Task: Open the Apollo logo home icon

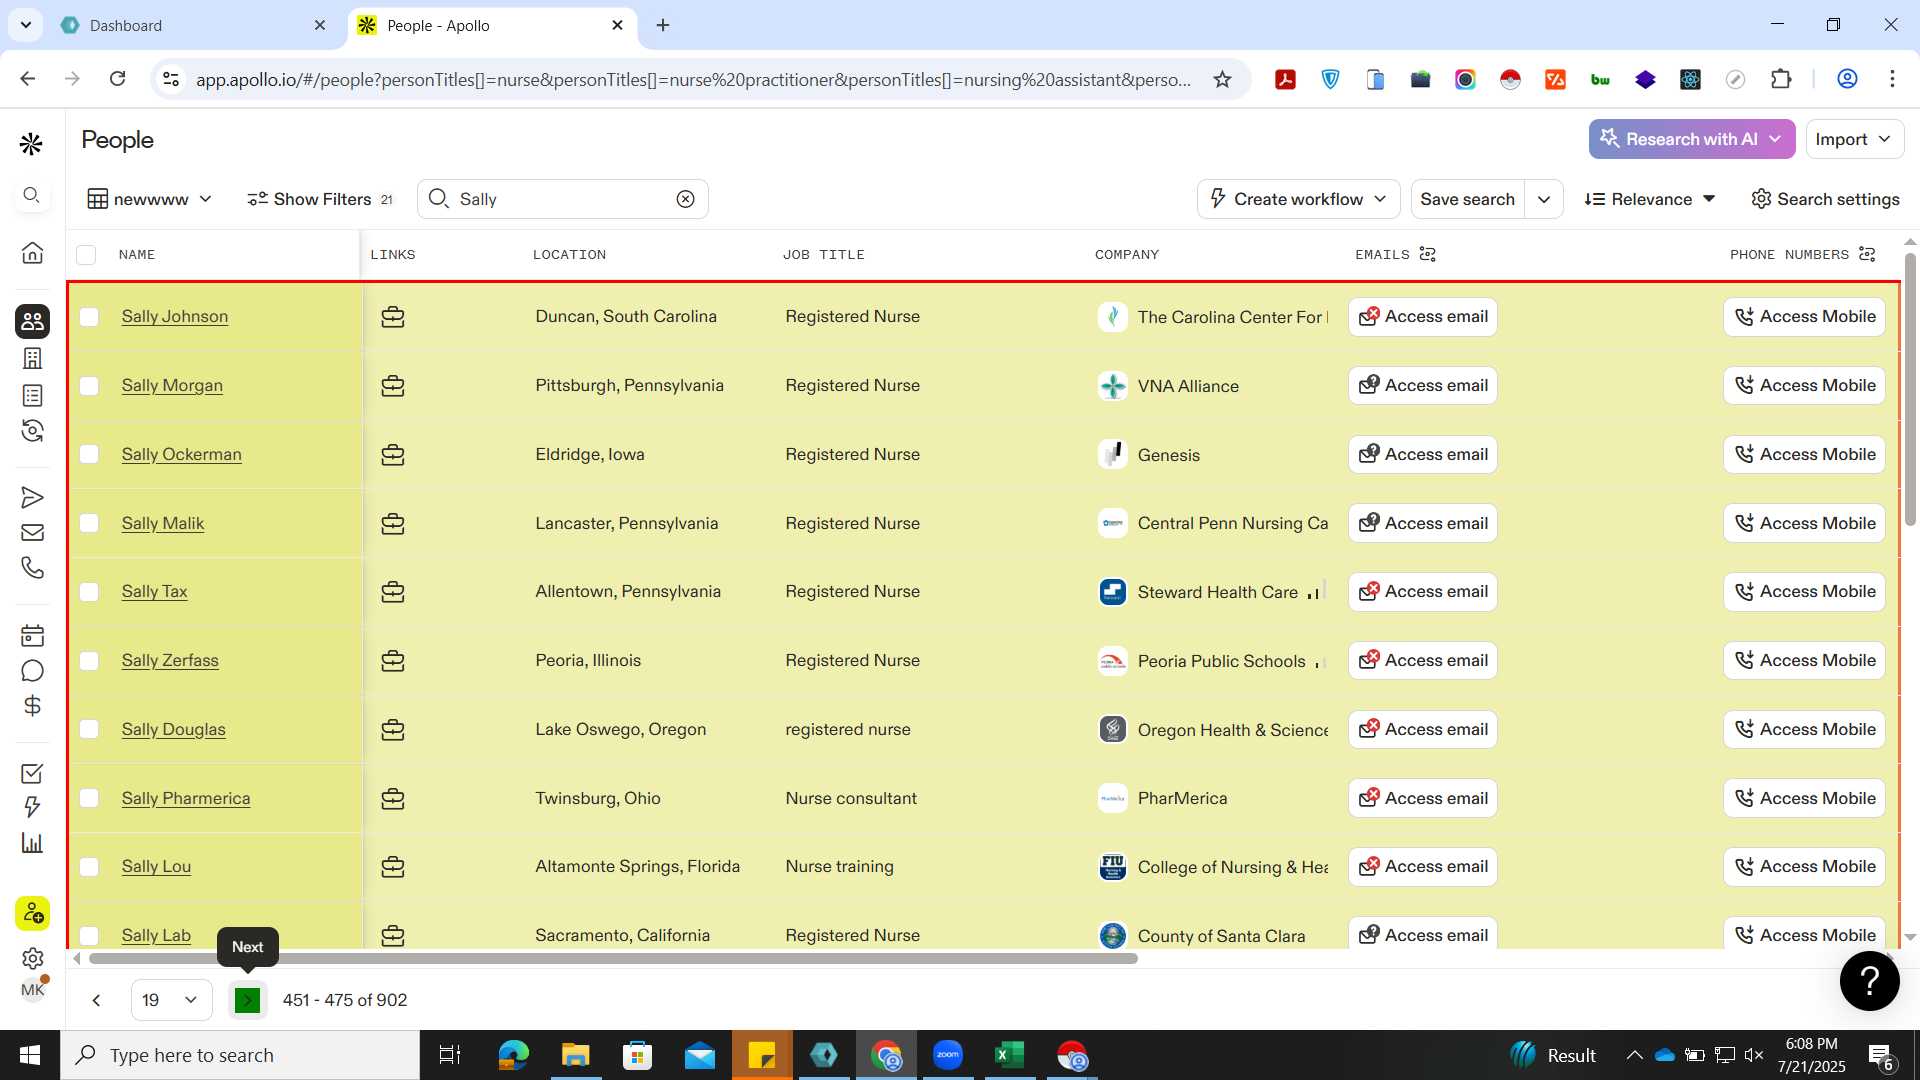Action: 31,144
